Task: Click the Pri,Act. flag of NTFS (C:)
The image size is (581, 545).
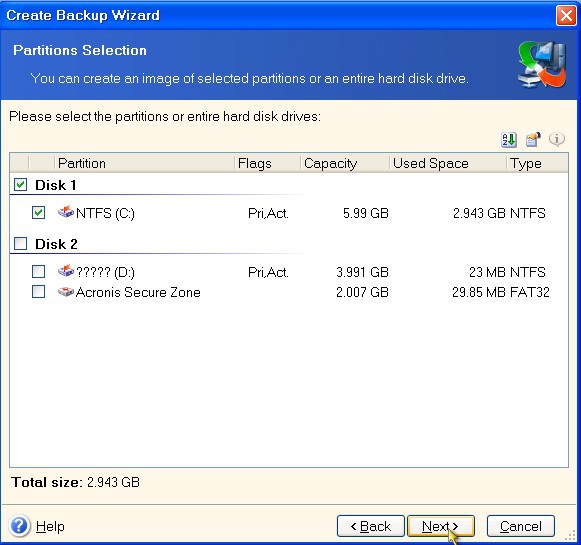Action: coord(268,213)
